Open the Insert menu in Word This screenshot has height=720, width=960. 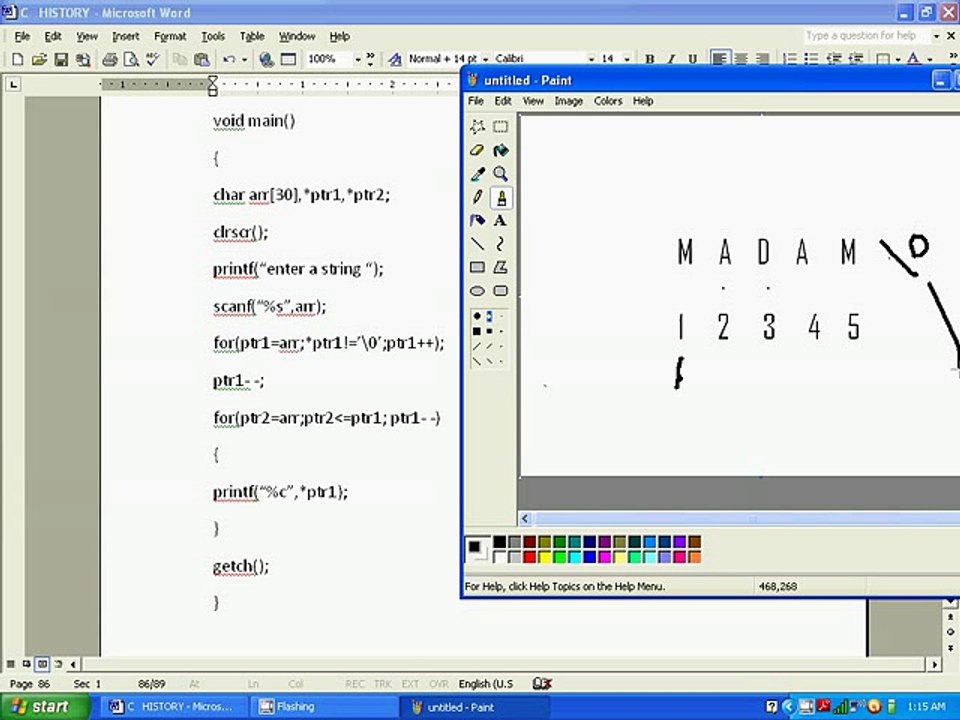126,36
